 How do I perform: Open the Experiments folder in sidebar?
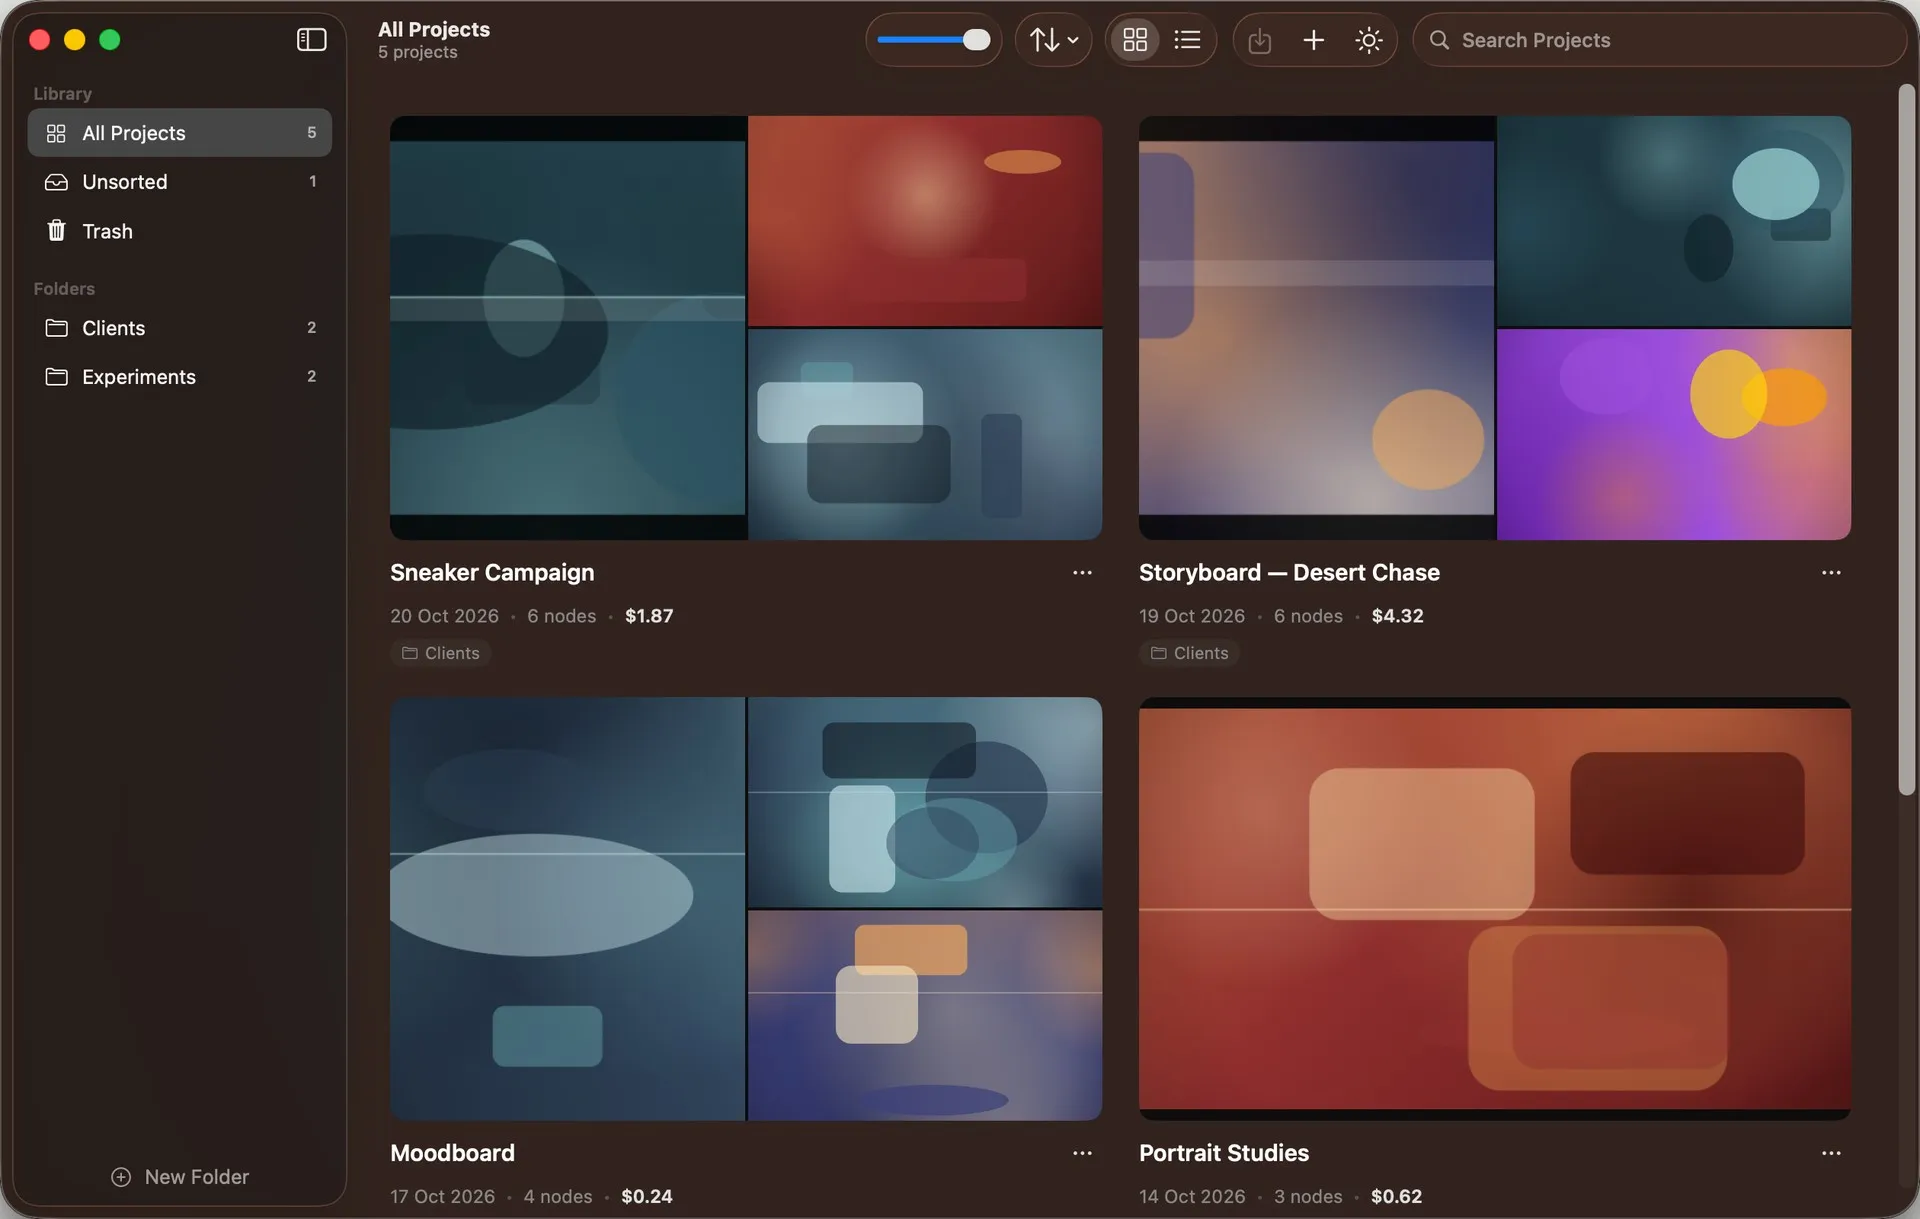point(180,377)
